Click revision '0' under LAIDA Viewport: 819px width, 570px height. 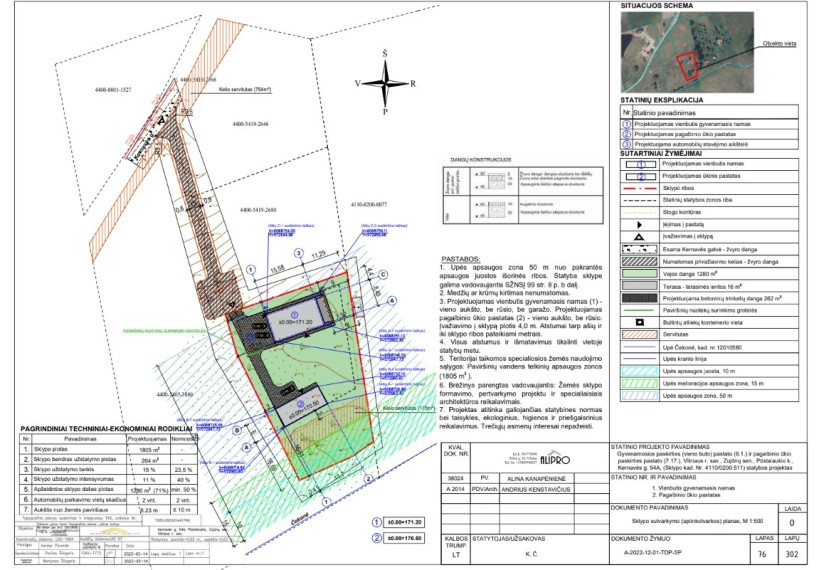[x=792, y=522]
